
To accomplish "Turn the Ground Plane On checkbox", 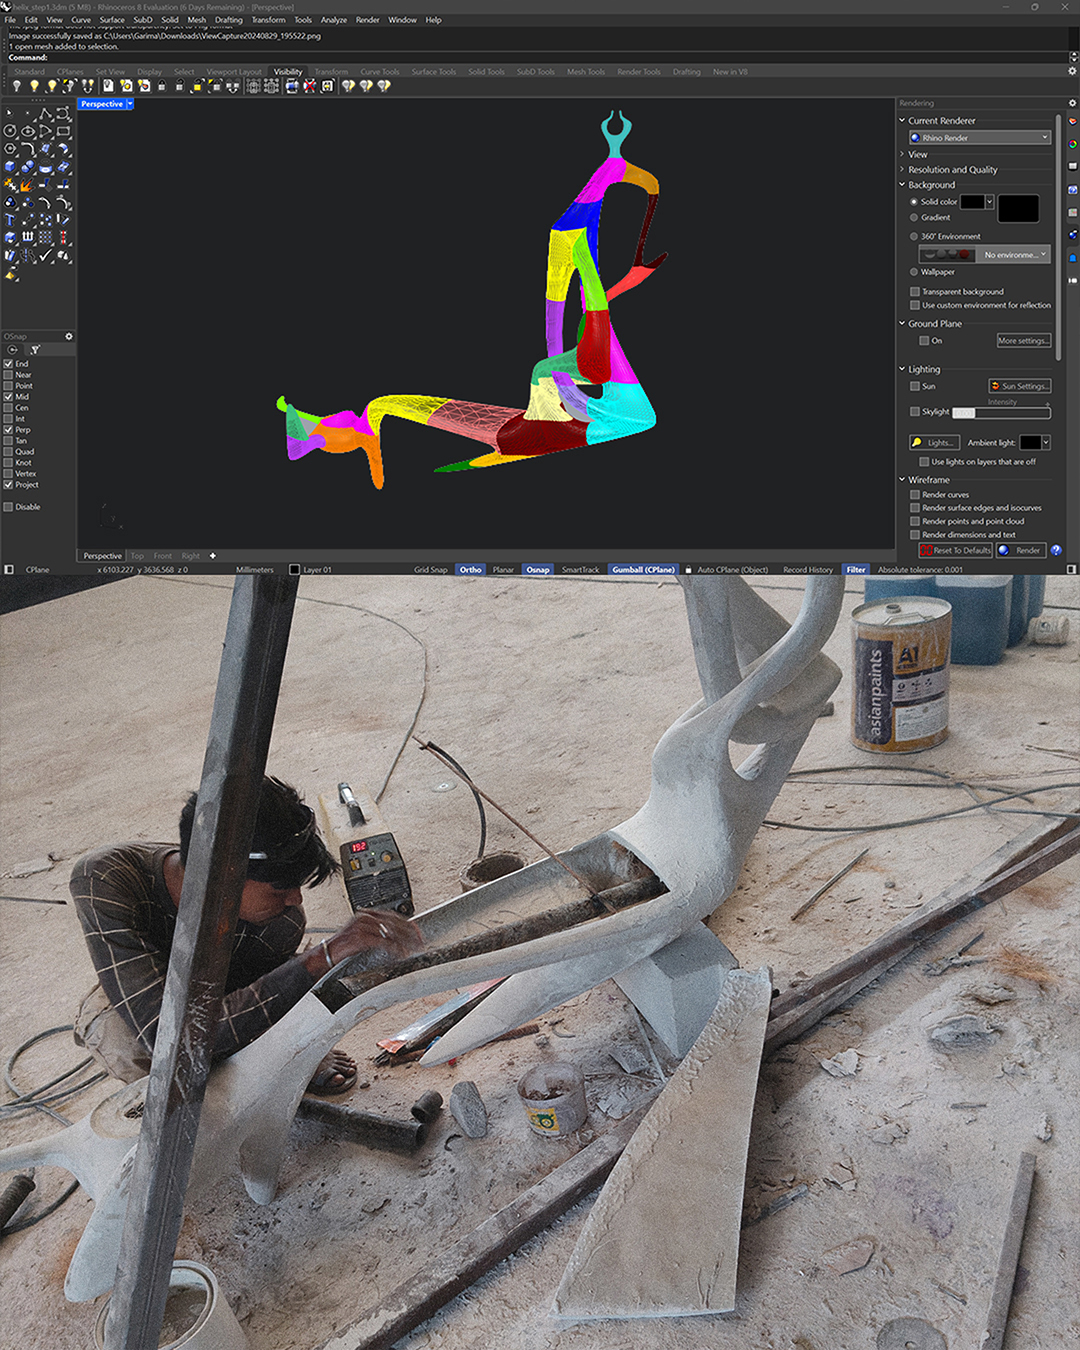I will (x=924, y=341).
